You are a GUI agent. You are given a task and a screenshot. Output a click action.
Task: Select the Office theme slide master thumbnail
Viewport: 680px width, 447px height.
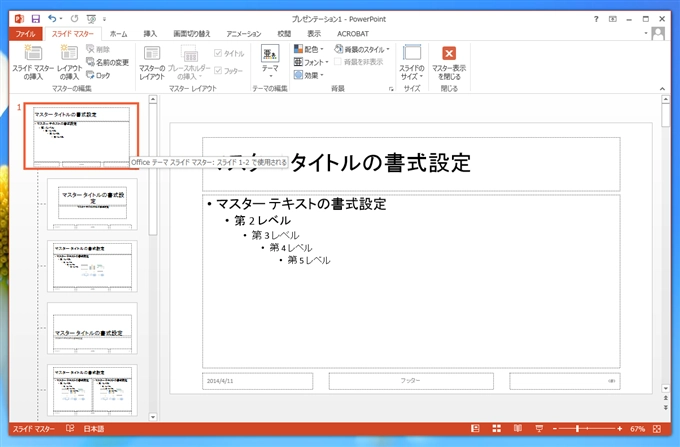[81, 136]
